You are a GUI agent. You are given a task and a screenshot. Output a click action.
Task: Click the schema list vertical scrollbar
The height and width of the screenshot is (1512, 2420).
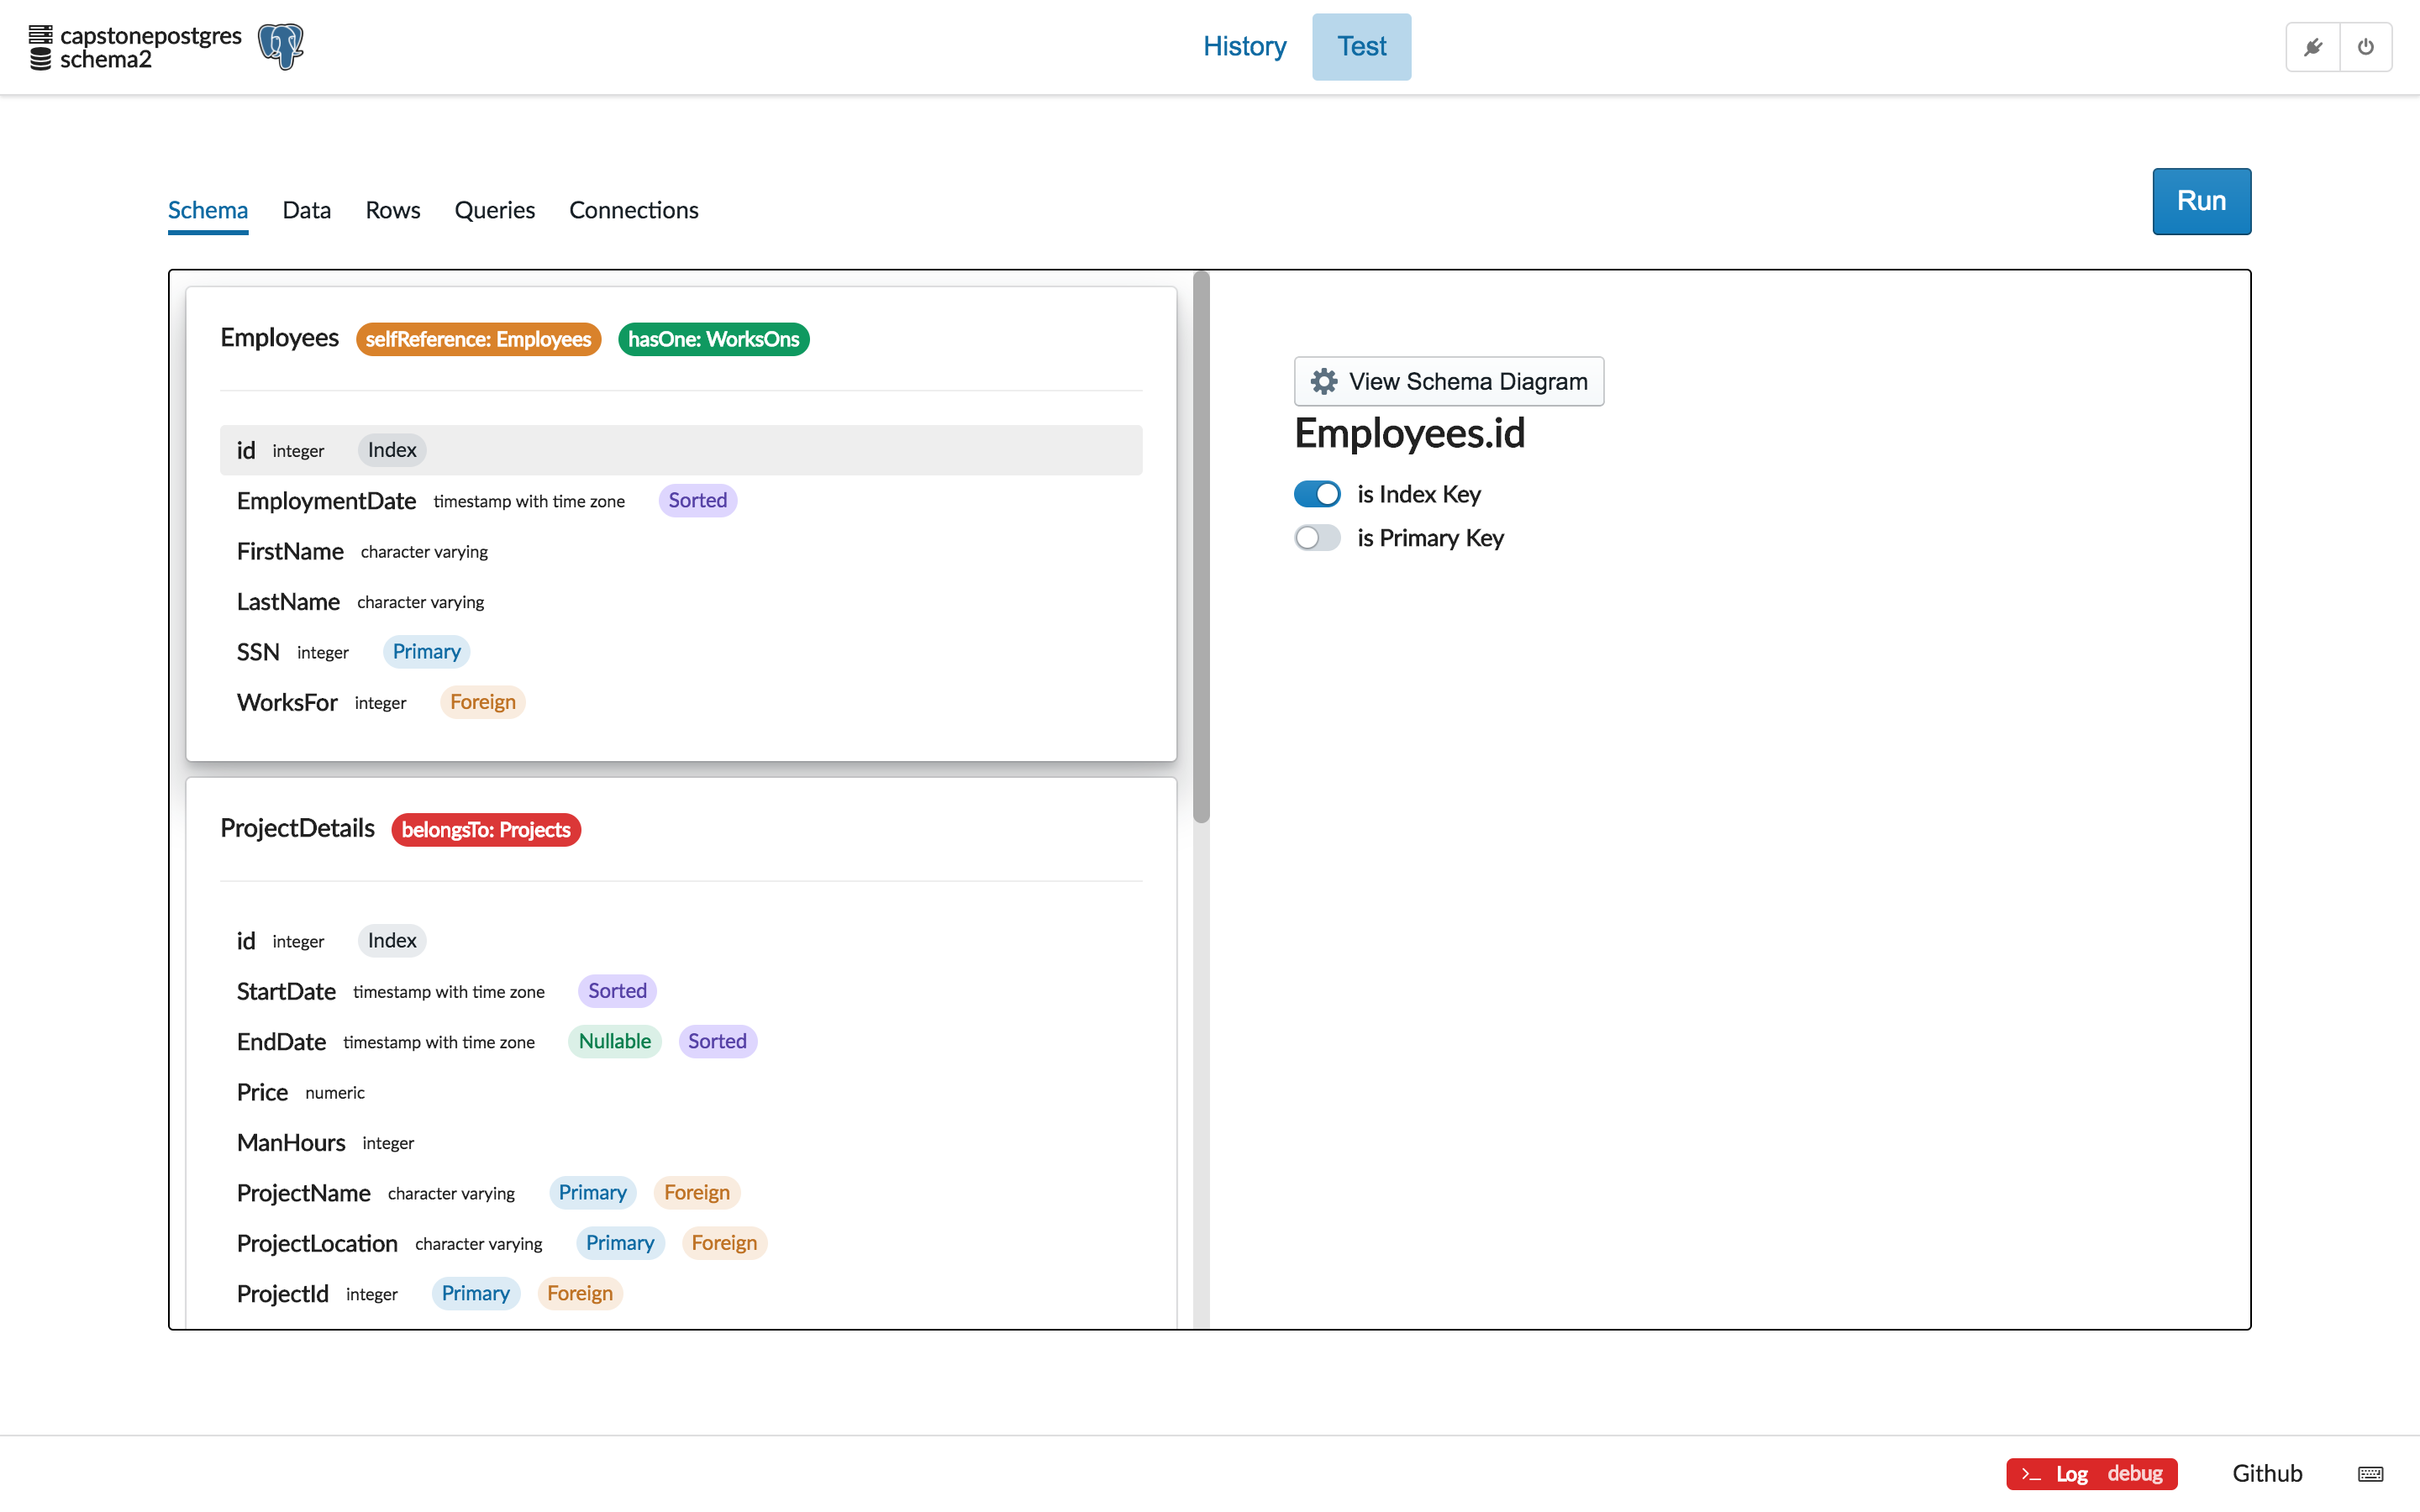coord(1201,546)
